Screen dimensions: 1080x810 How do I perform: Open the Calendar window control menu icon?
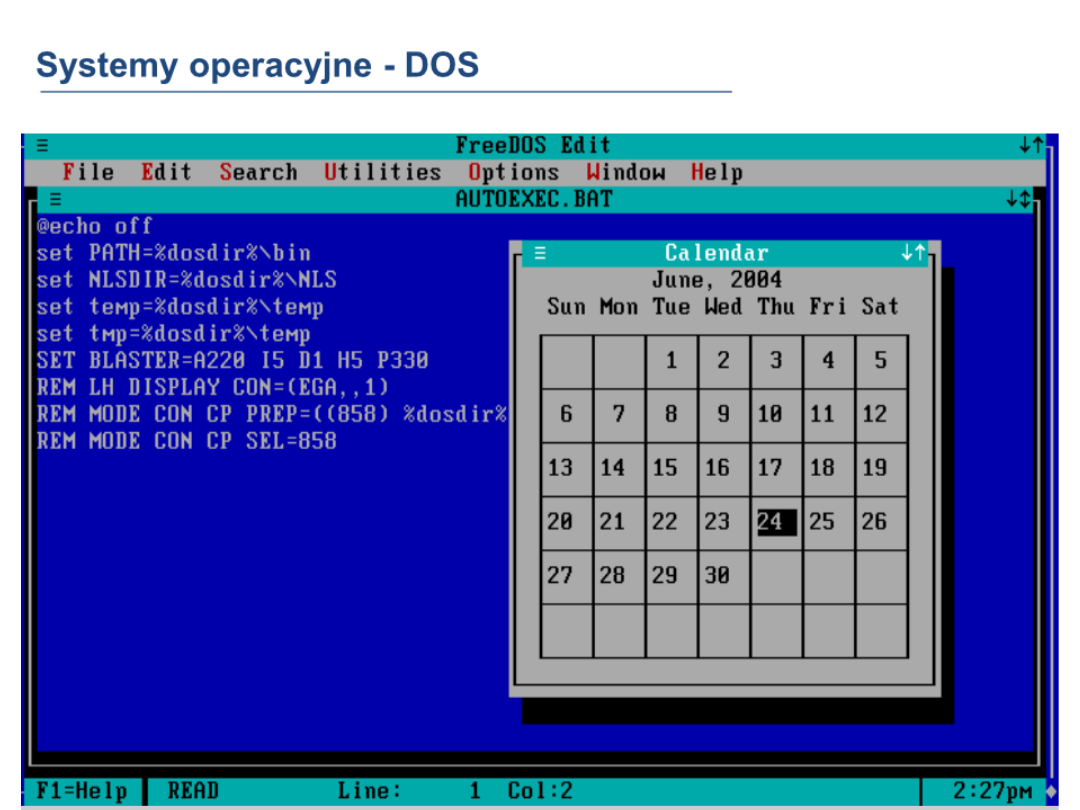pos(540,254)
